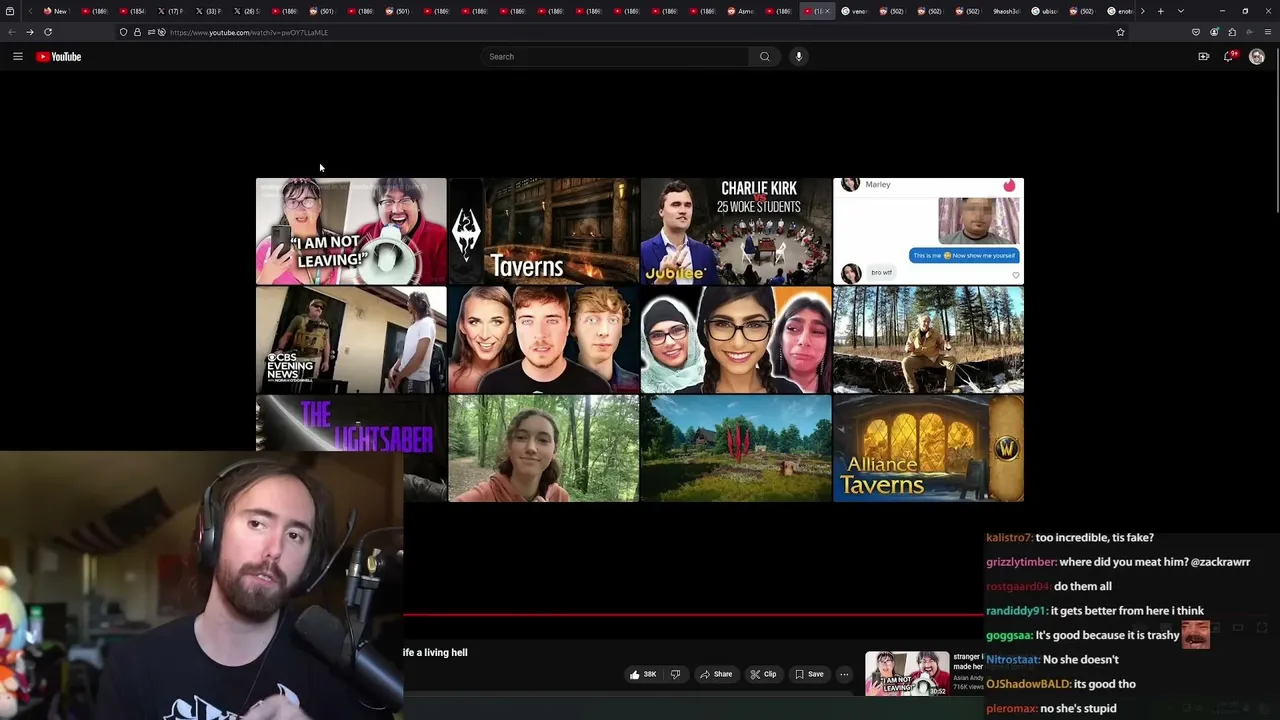Click chat username 'randiddy91'
The height and width of the screenshot is (720, 1280).
pos(1016,611)
